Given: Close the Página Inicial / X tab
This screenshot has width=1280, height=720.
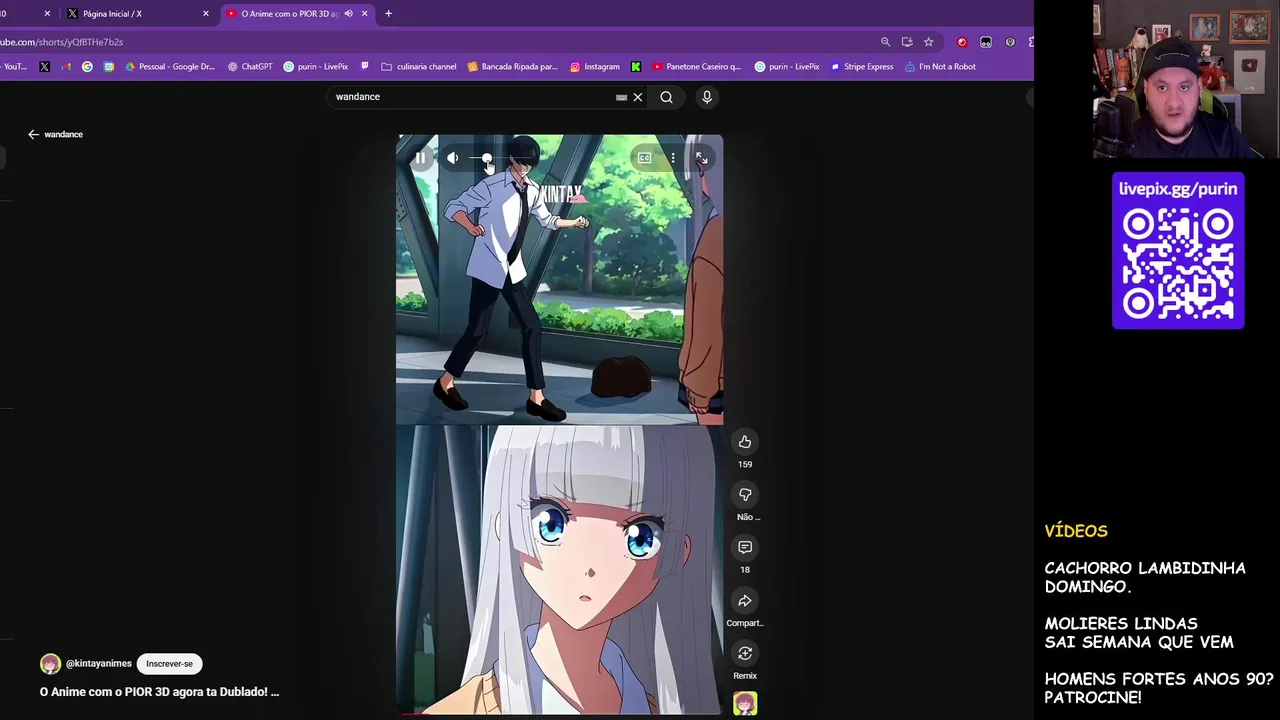Looking at the screenshot, I should [206, 14].
